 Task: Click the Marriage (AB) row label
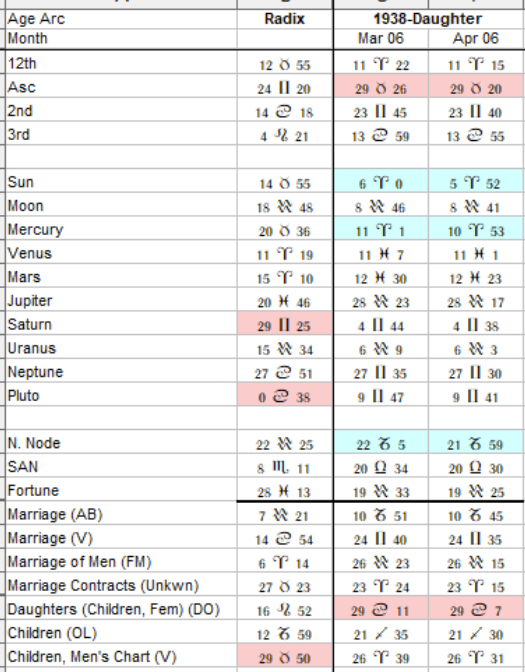[x=55, y=514]
